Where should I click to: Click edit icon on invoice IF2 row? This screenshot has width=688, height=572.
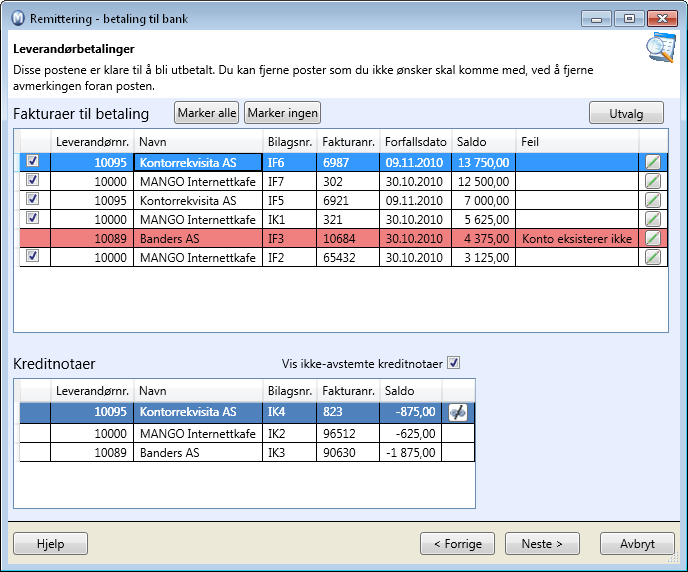(x=652, y=257)
